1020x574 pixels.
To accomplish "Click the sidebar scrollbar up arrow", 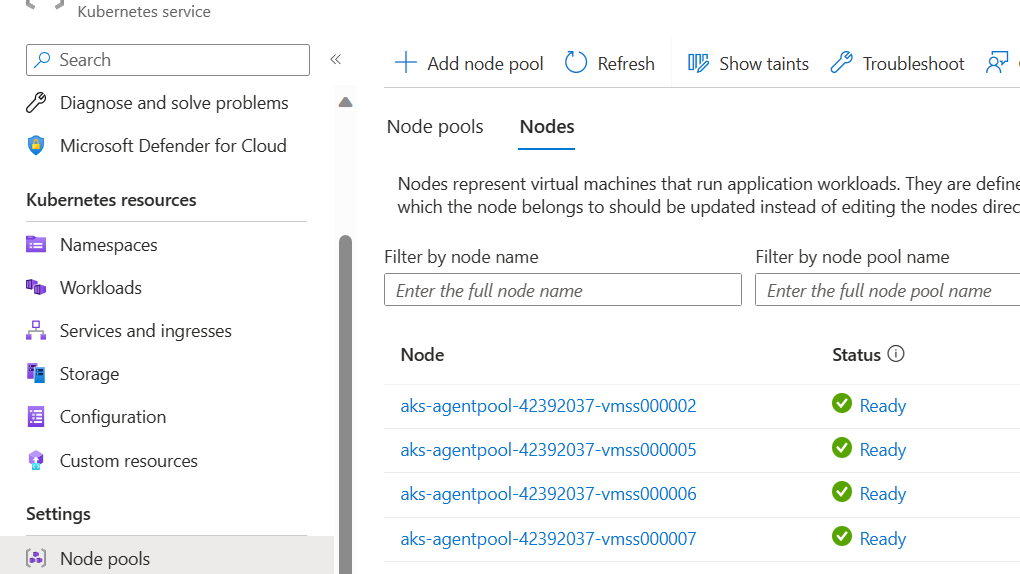I will 345,102.
